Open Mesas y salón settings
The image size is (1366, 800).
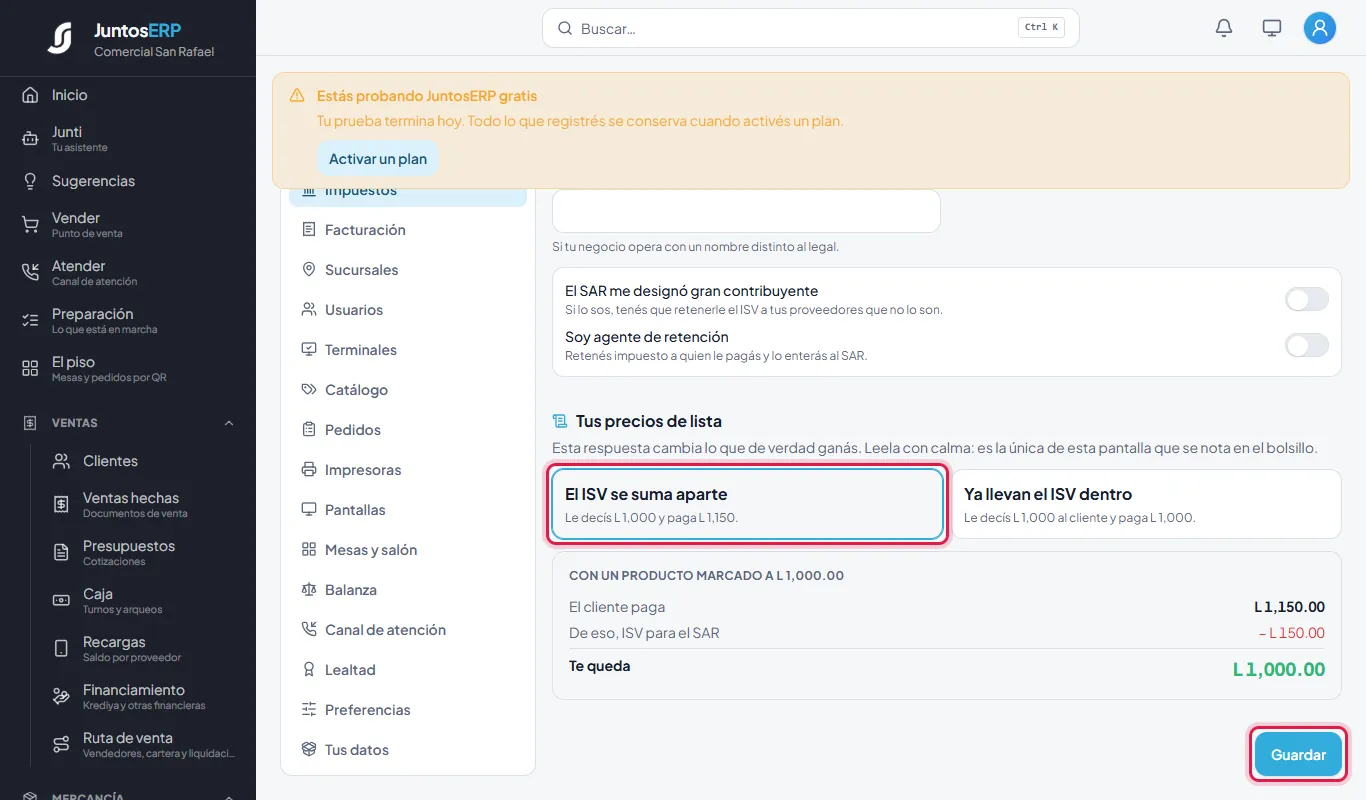(x=408, y=550)
